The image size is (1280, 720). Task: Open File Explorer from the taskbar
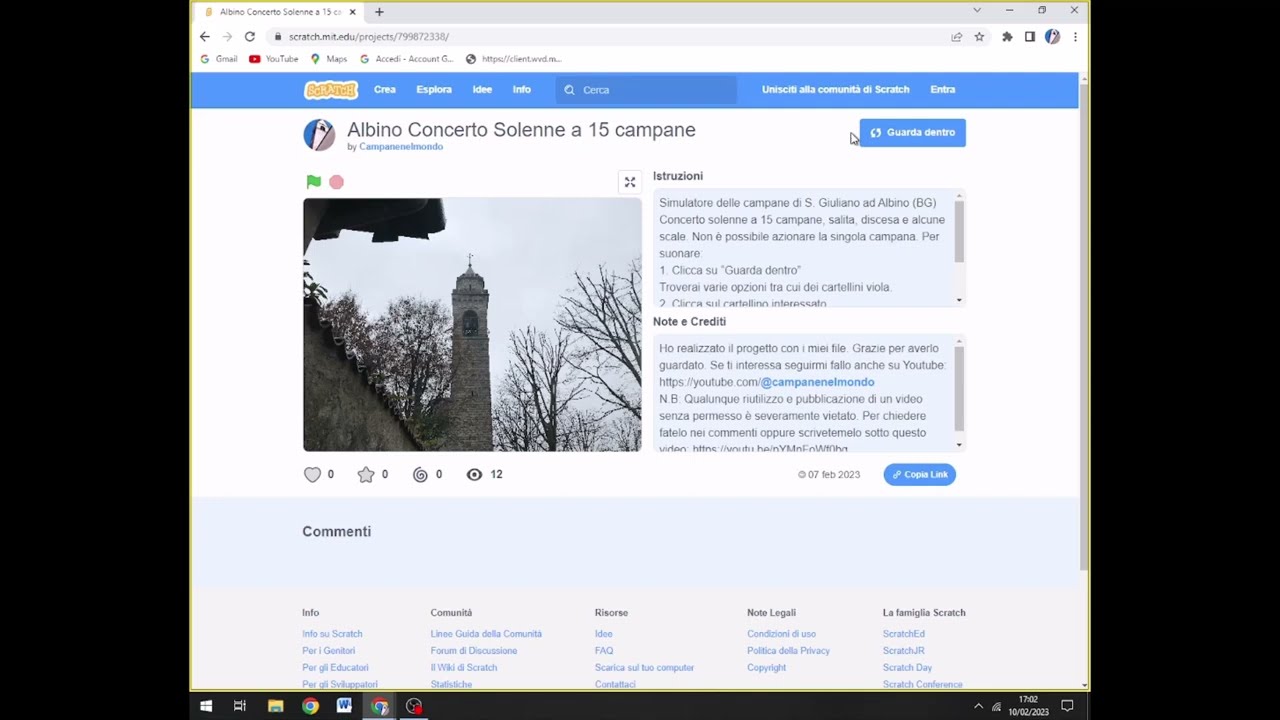tap(276, 706)
